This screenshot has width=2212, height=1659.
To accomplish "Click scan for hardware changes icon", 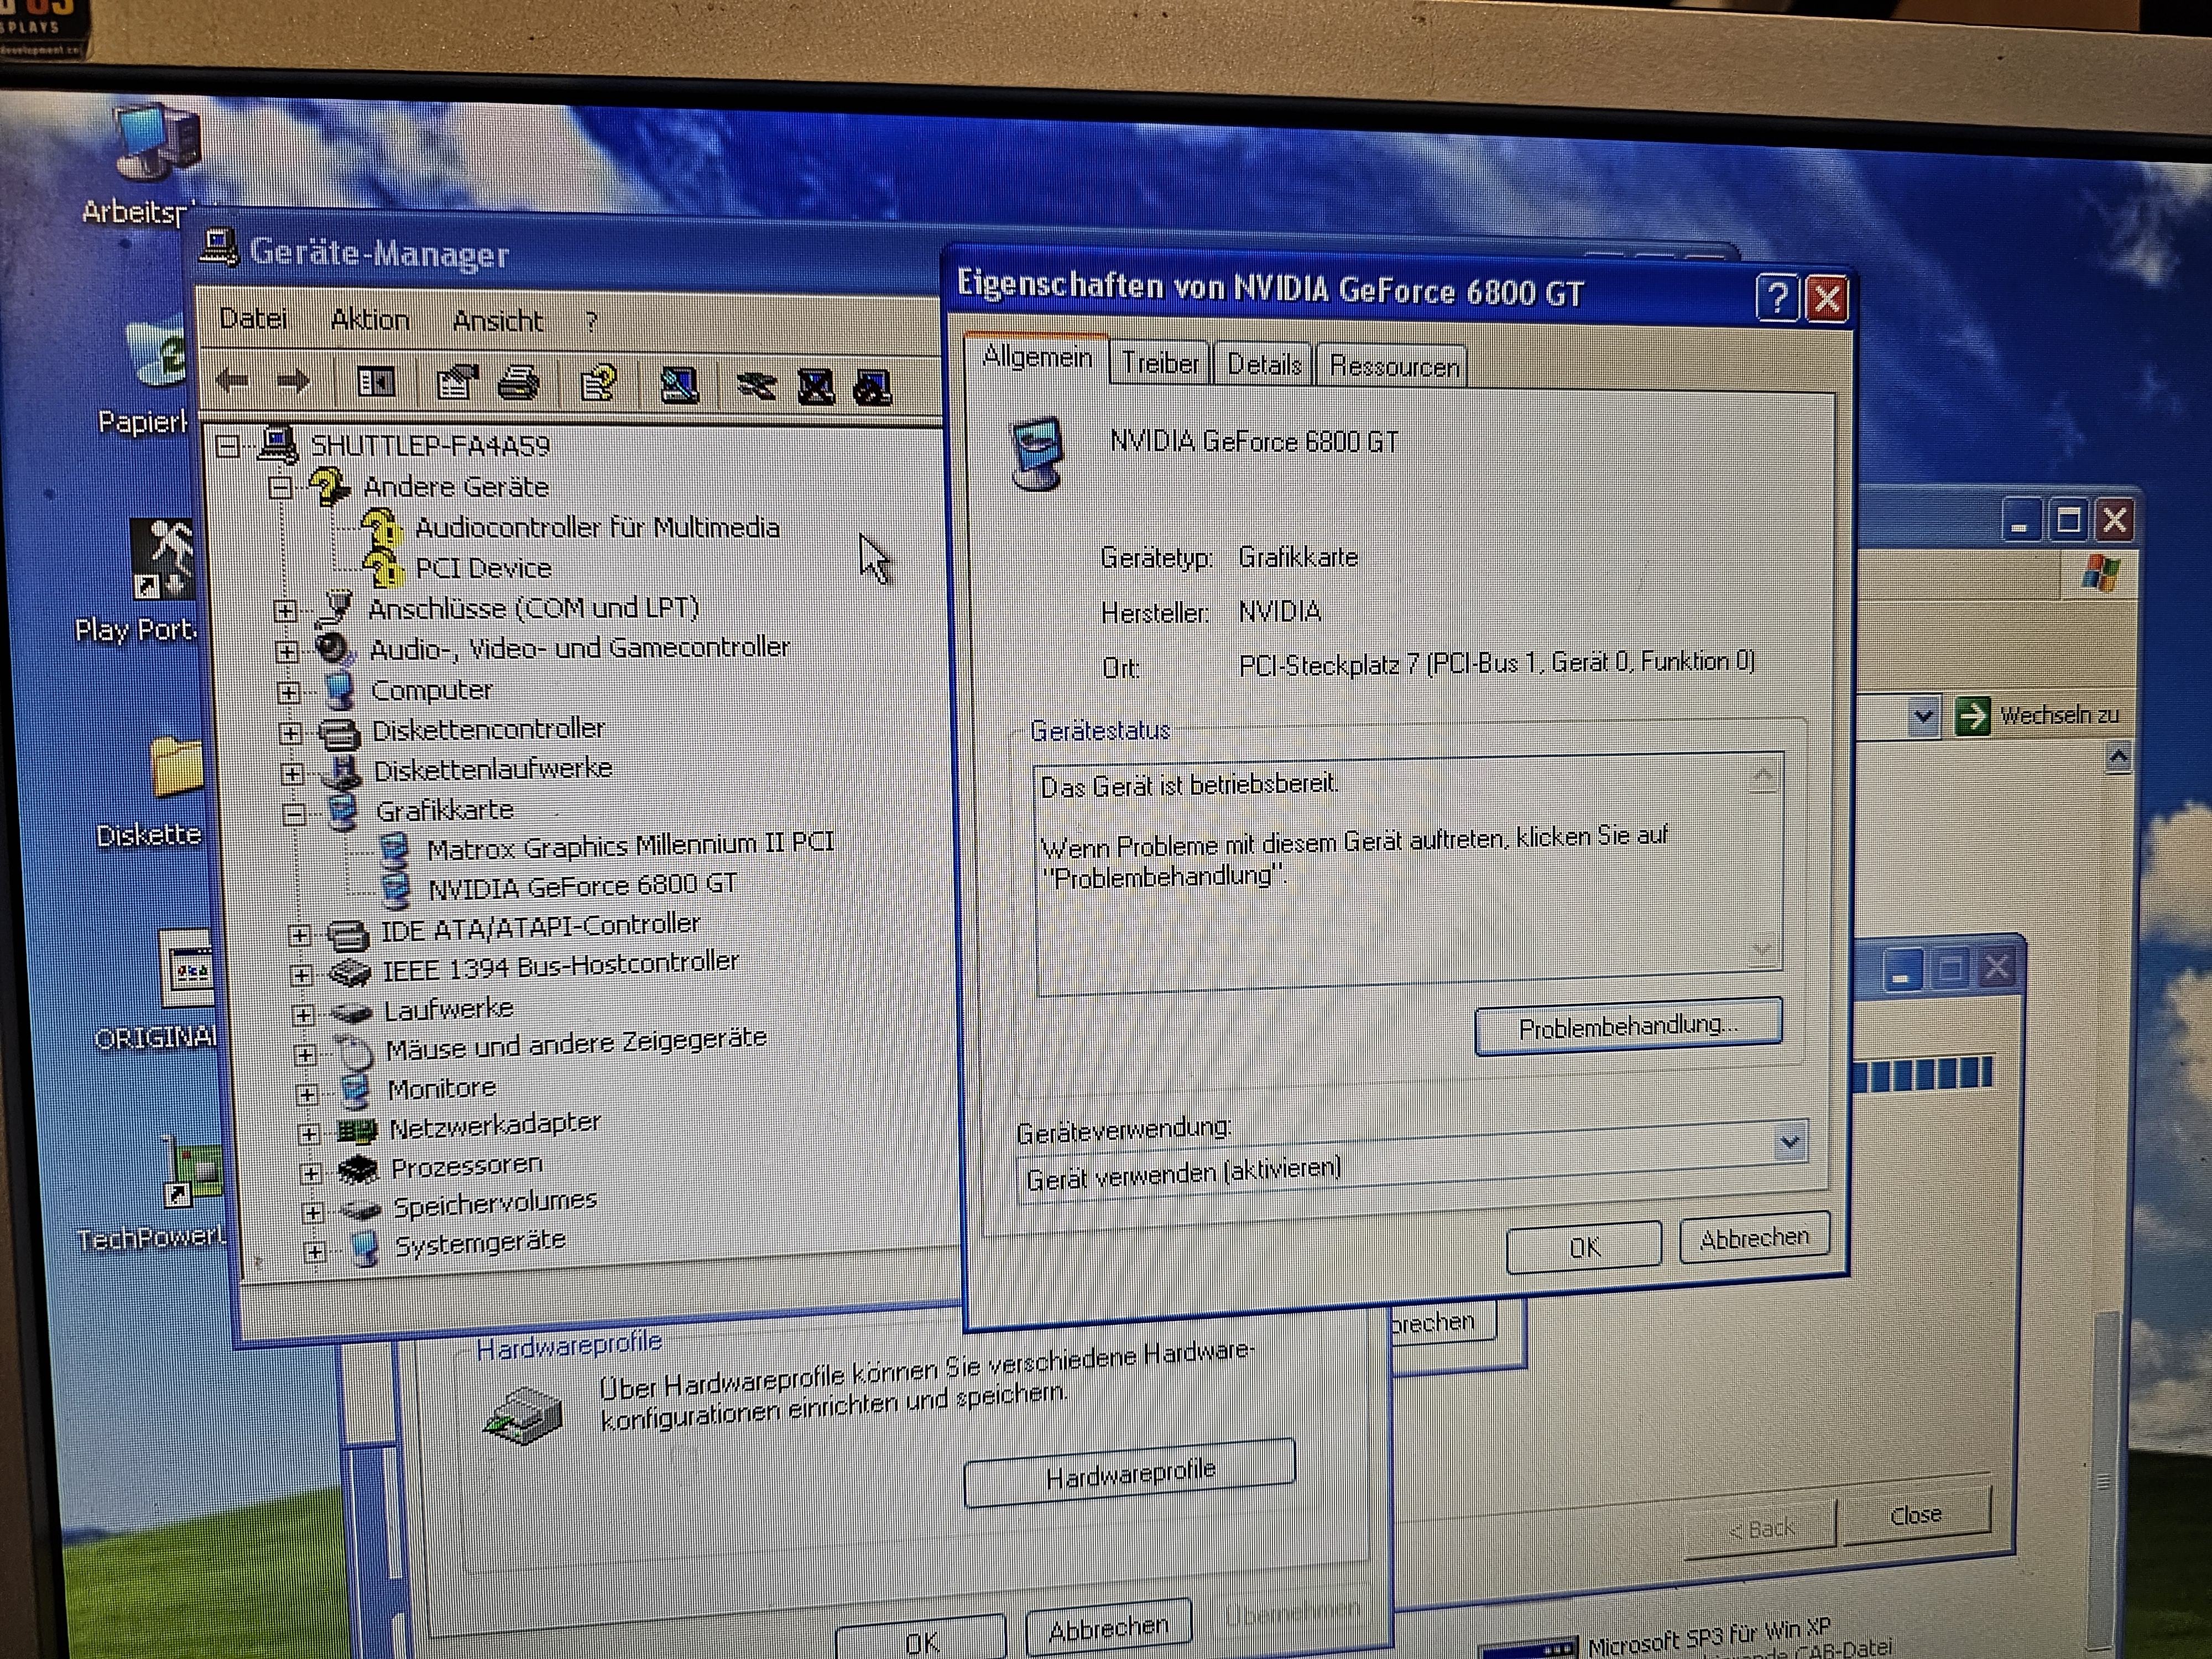I will click(679, 385).
